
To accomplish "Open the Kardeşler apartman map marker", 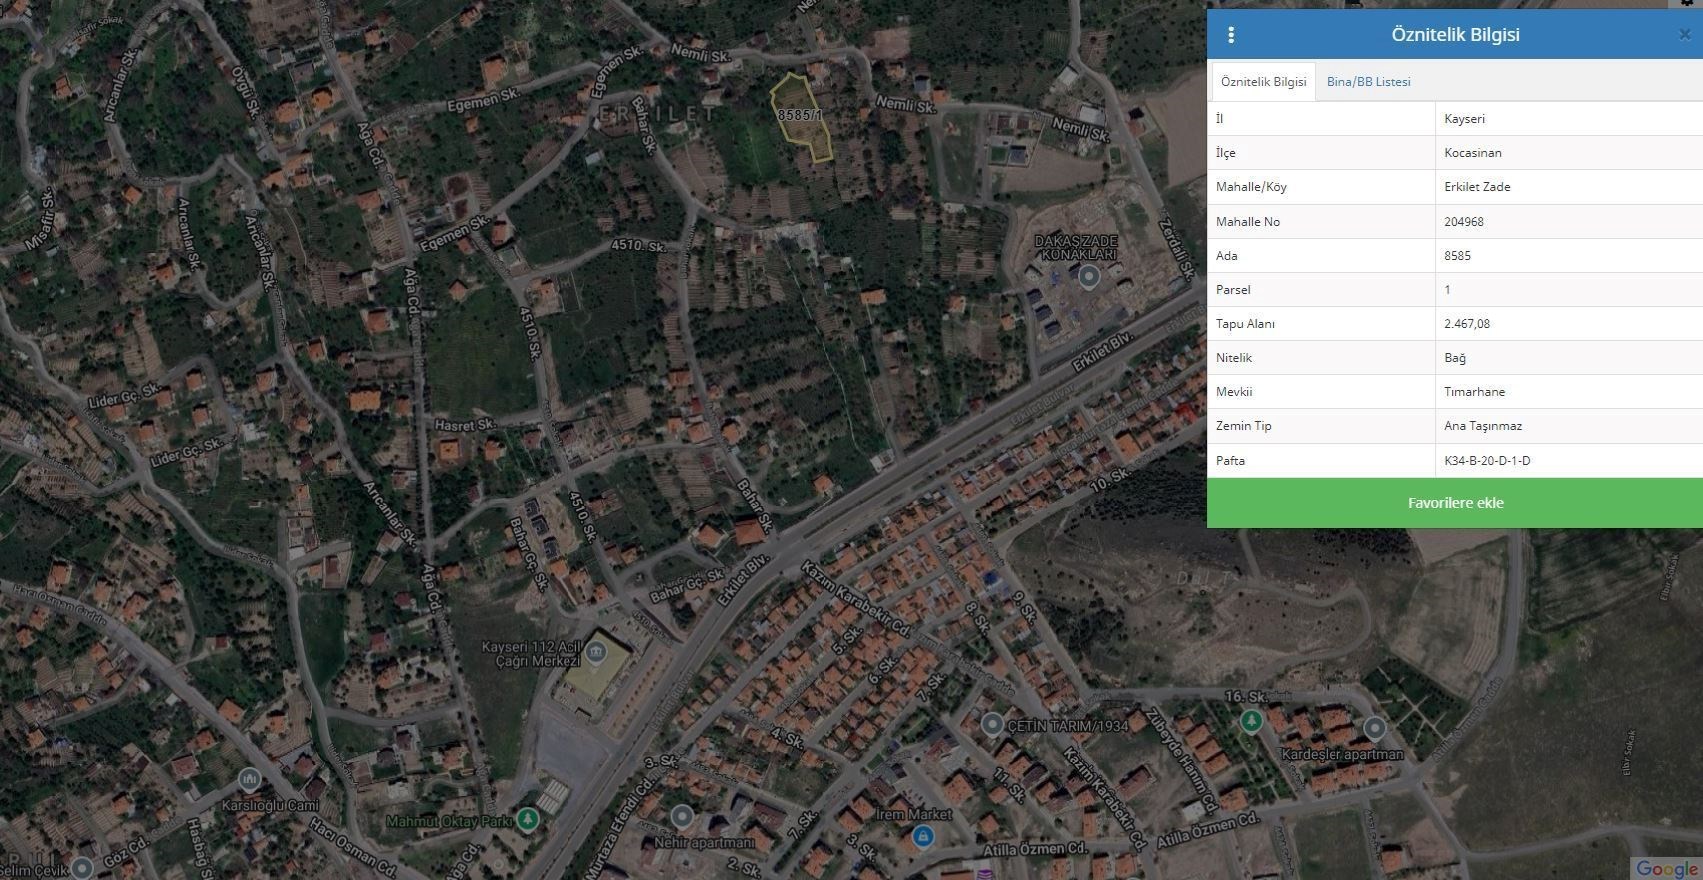I will [x=1375, y=728].
